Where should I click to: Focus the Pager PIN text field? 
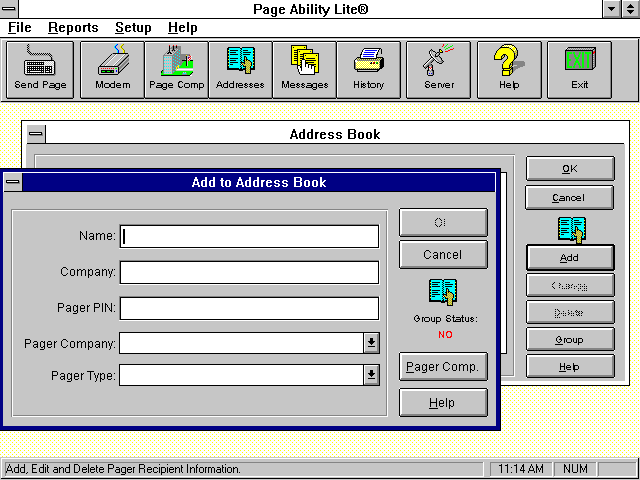coord(249,308)
